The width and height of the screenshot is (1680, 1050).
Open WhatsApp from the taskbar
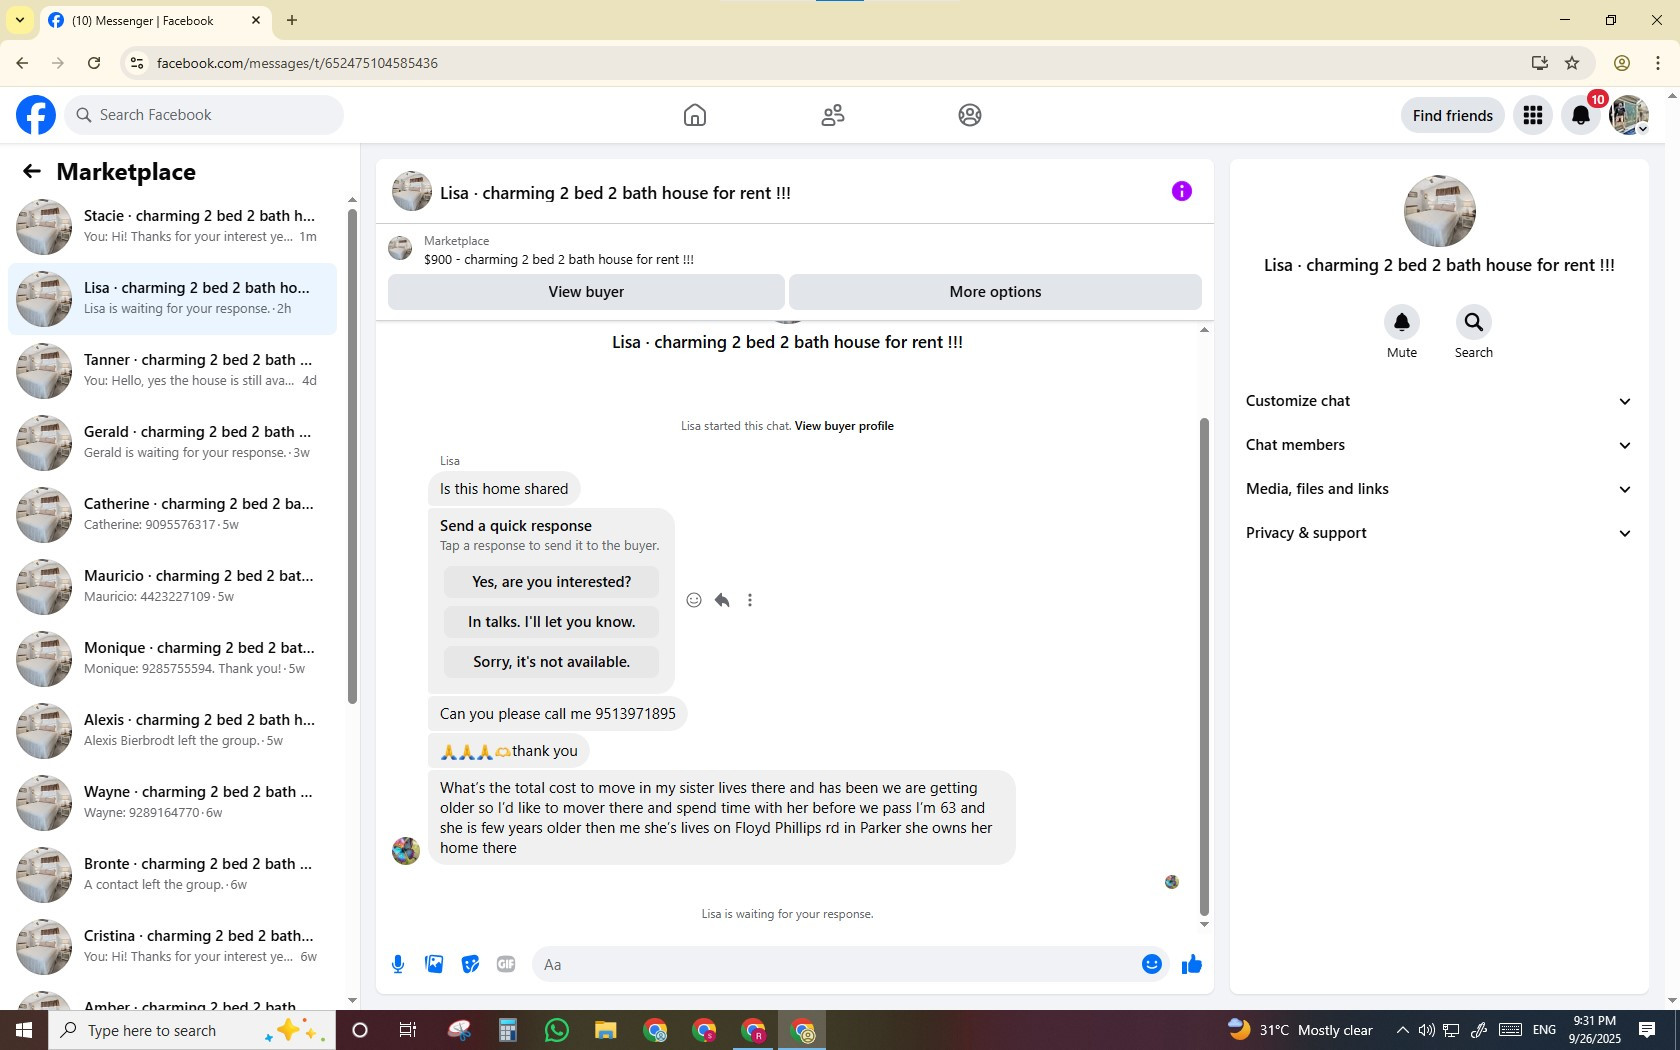(557, 1030)
